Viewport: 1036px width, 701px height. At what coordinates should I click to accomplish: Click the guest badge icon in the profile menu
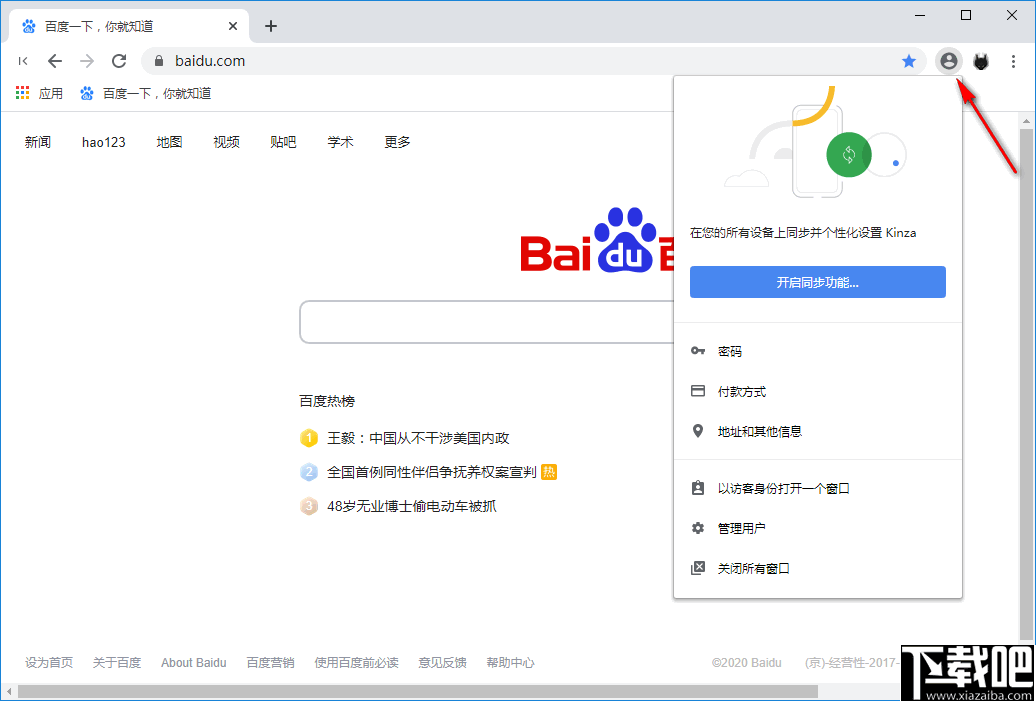pyautogui.click(x=698, y=488)
